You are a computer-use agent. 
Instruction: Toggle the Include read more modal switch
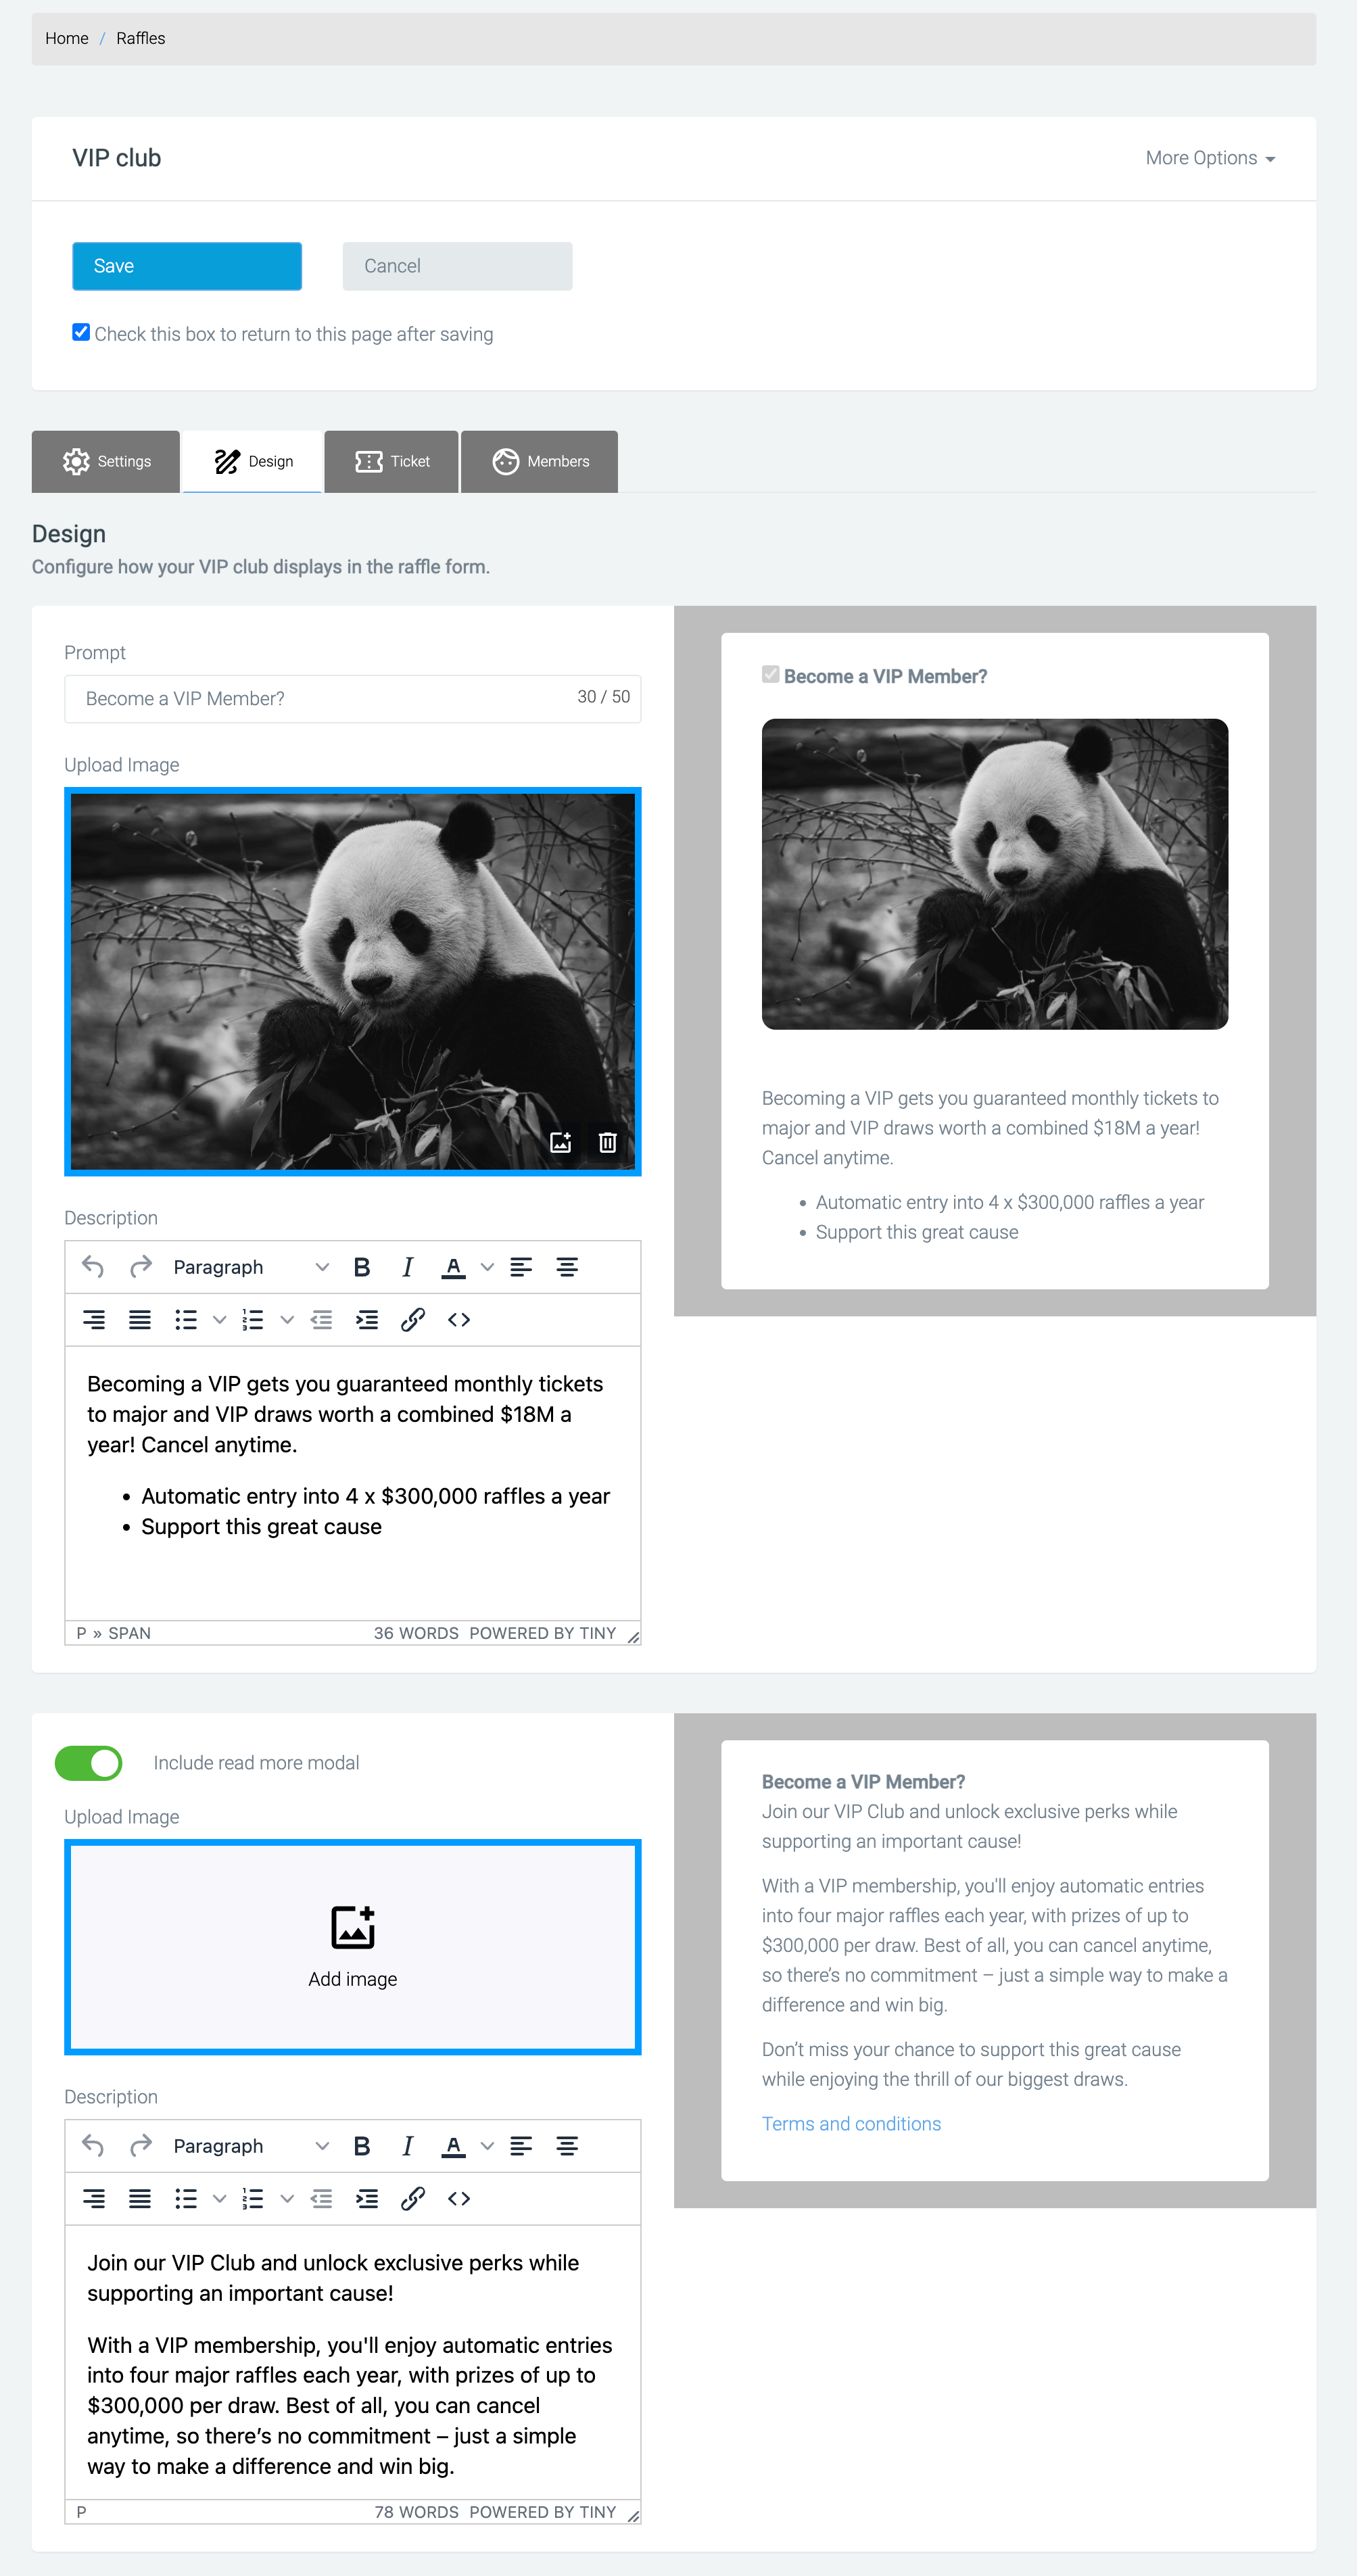[89, 1763]
